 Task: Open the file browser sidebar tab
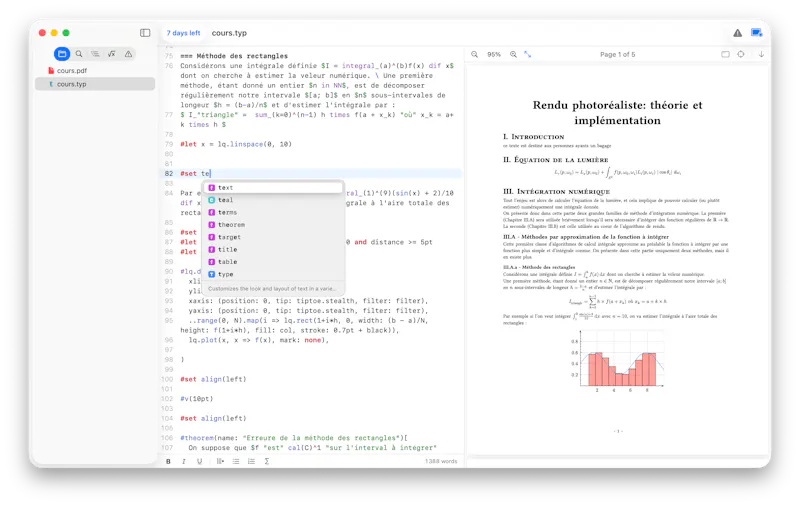[62, 54]
